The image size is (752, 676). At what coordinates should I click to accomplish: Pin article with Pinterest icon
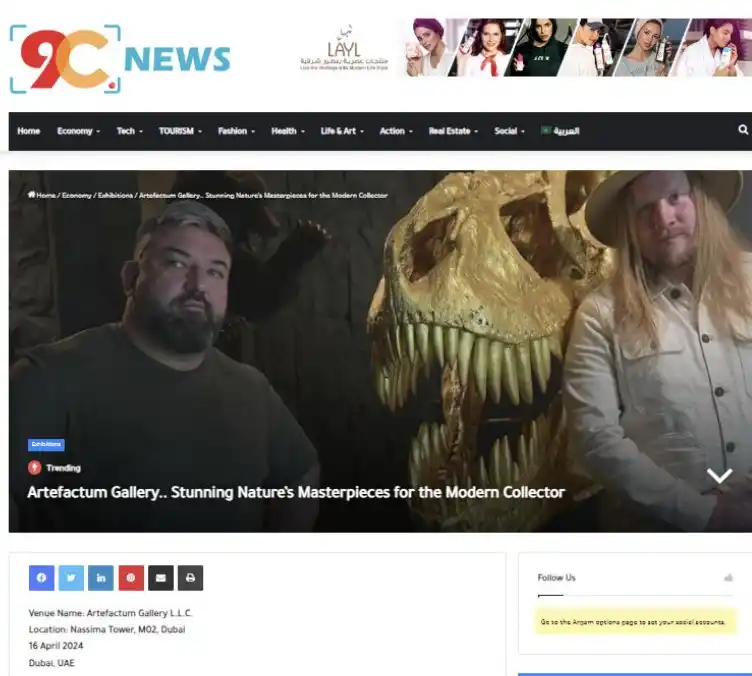click(131, 578)
